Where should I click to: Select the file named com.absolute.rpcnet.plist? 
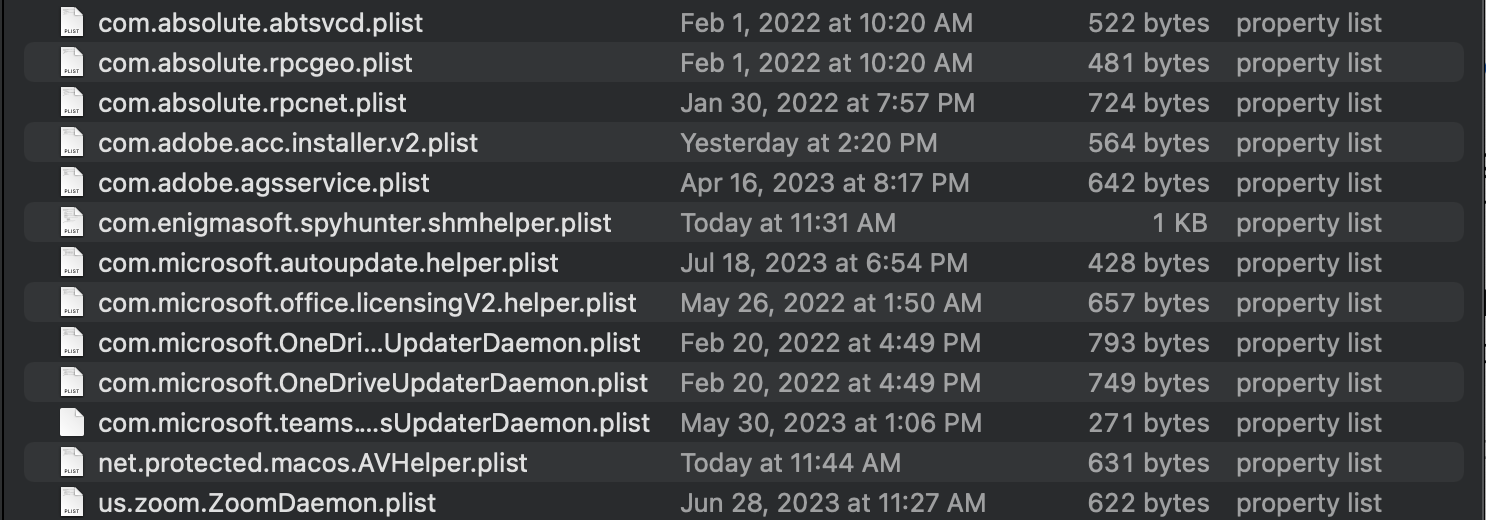tap(252, 103)
